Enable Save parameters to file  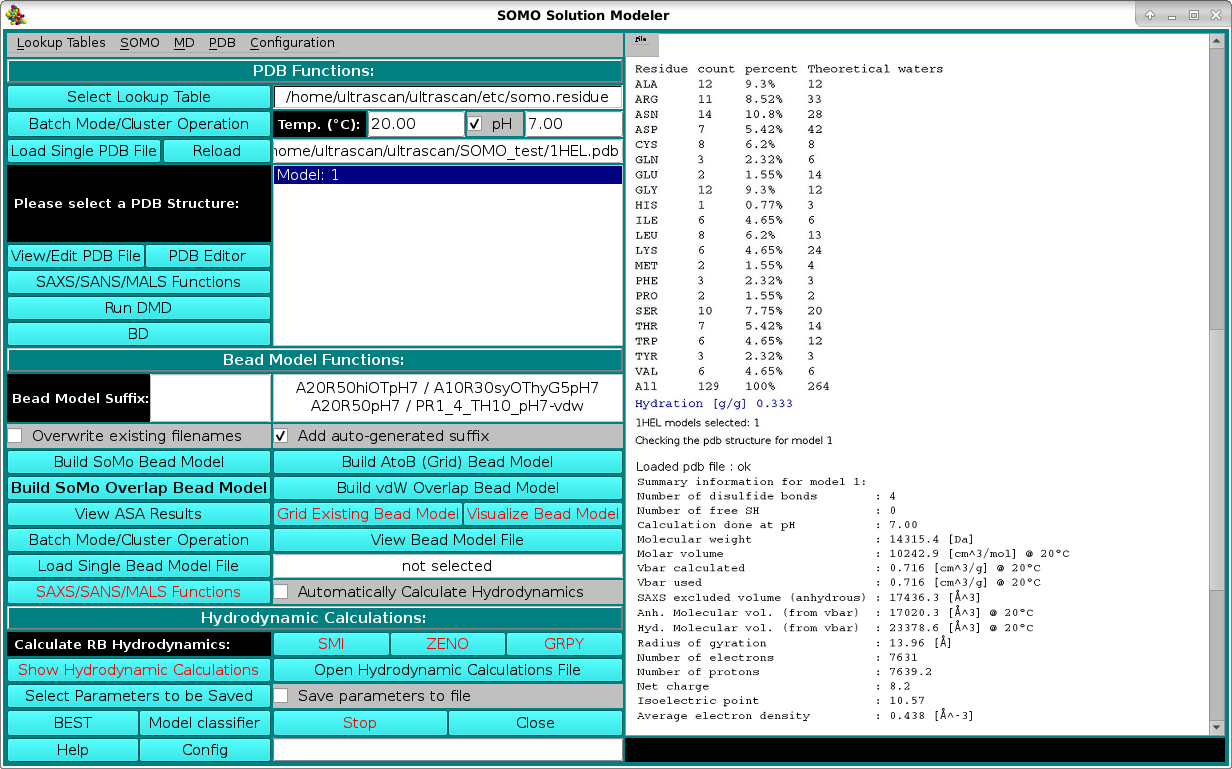282,696
